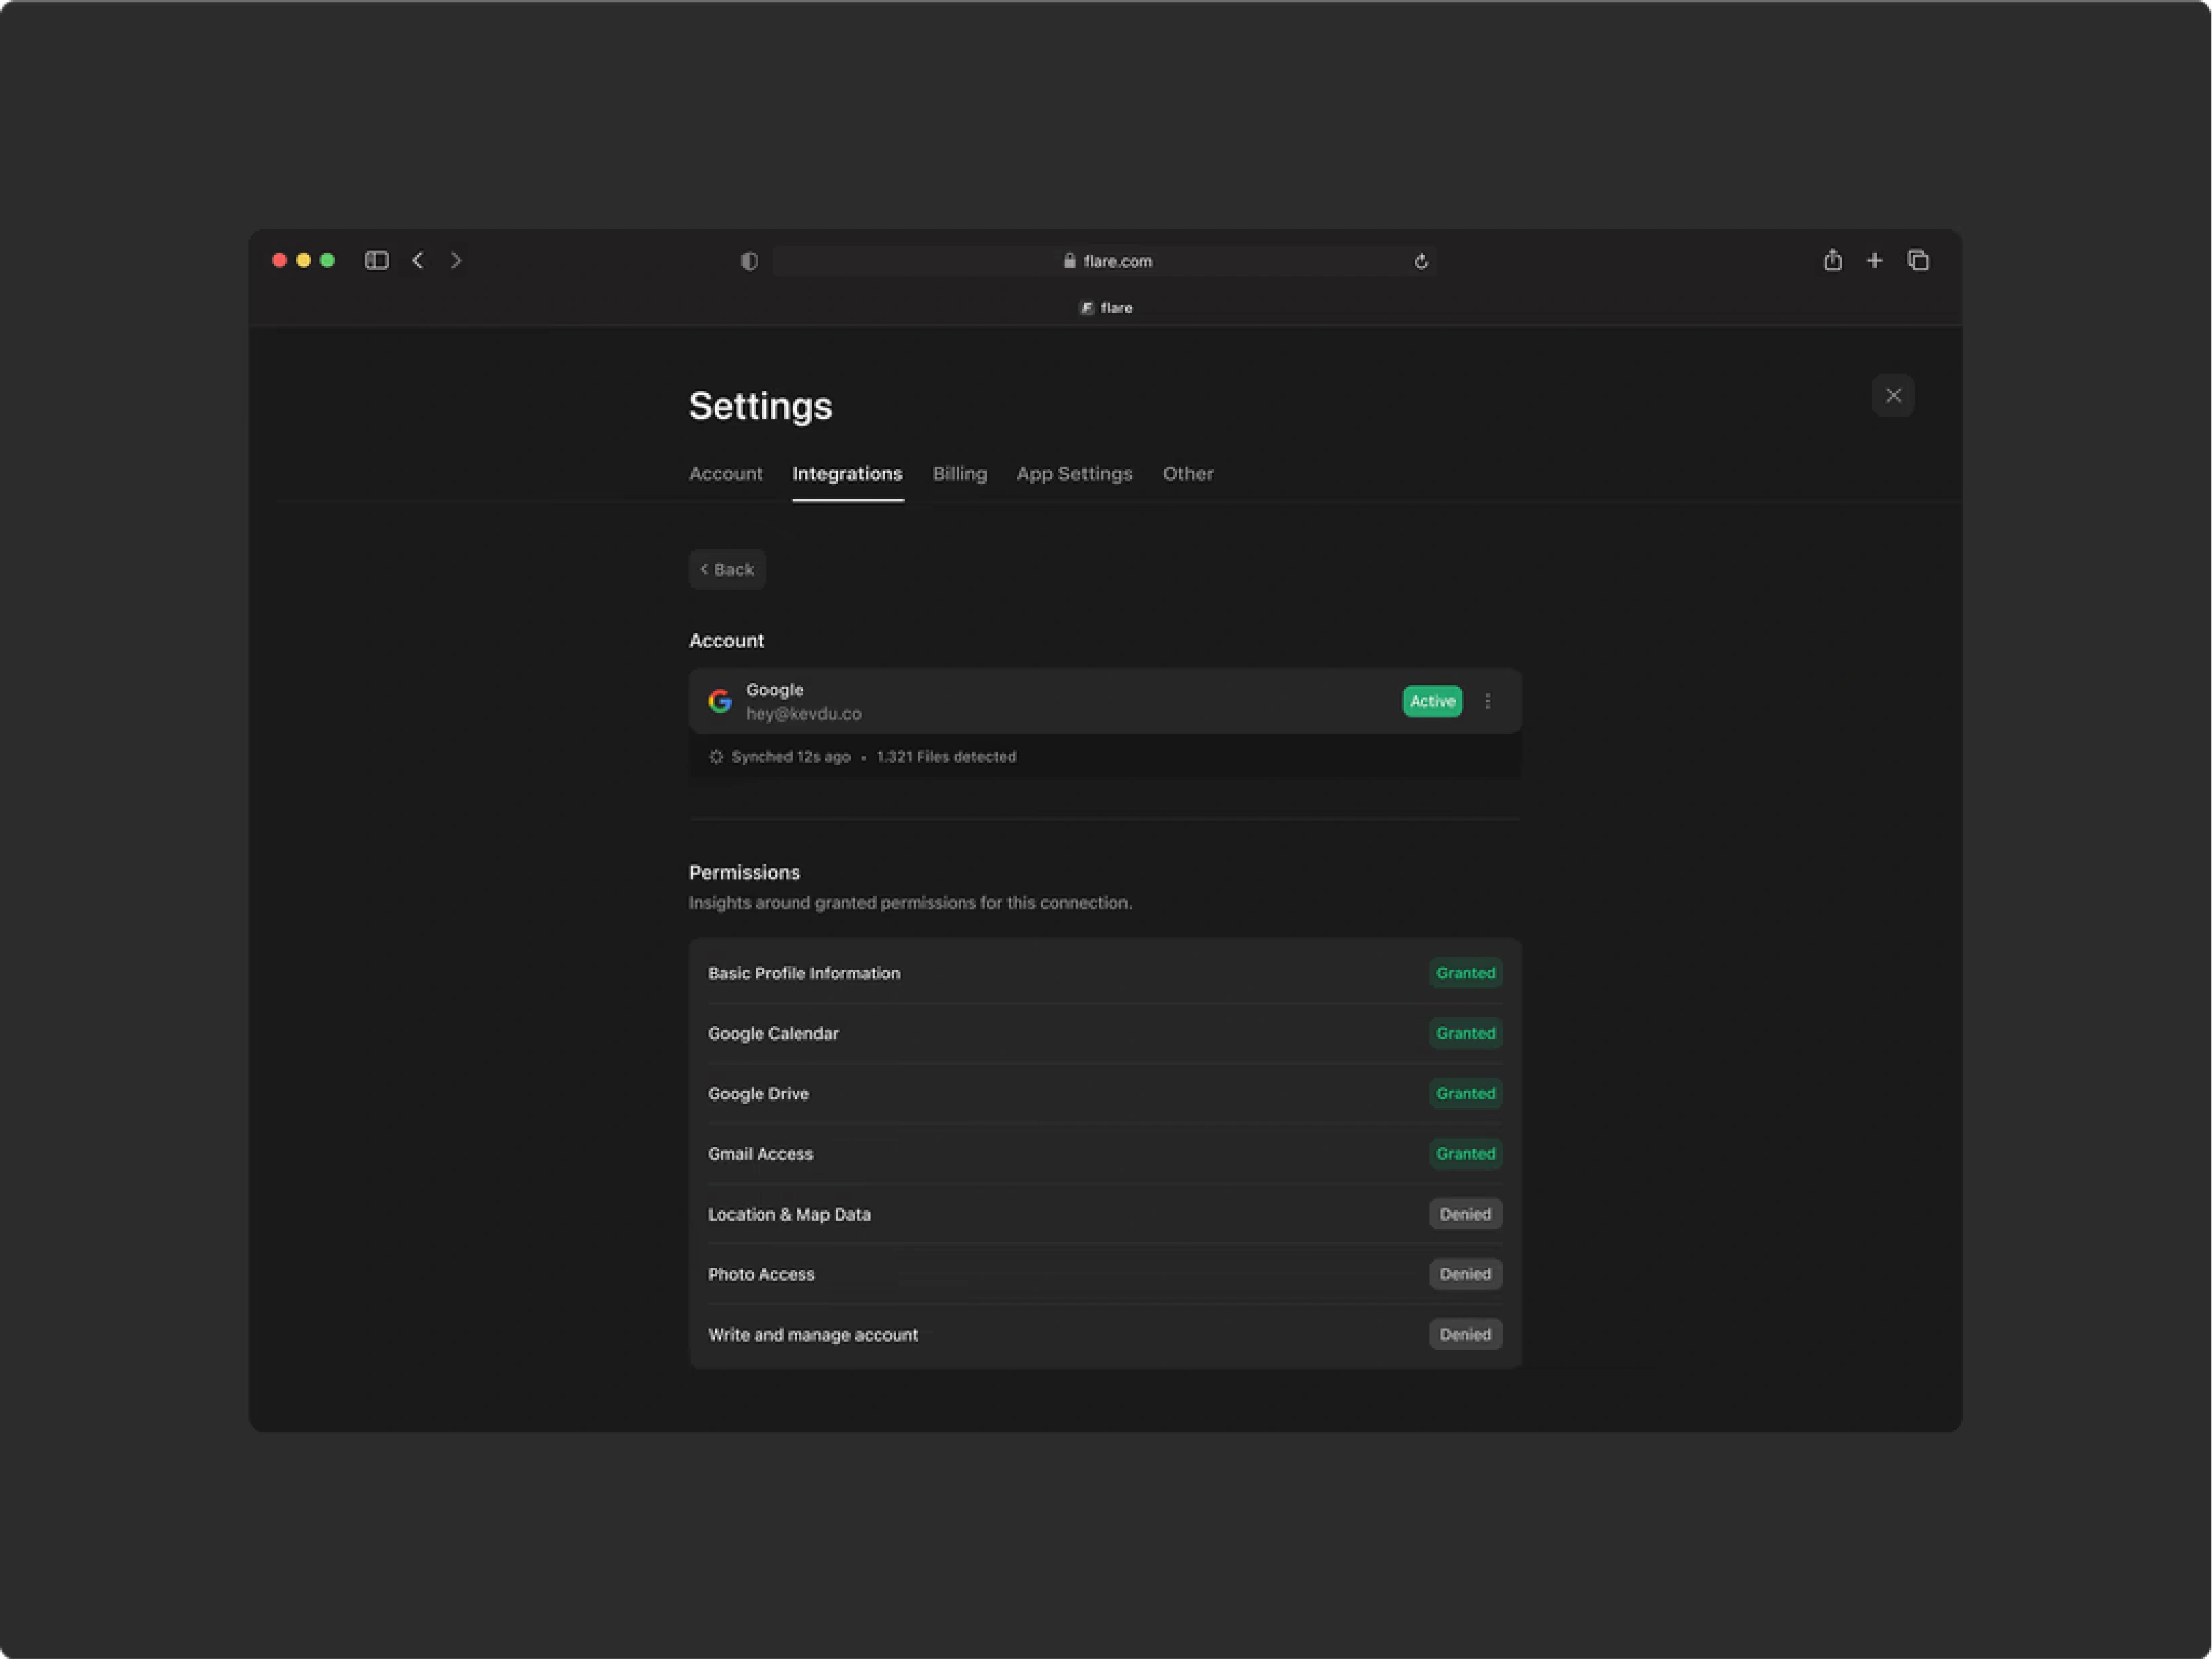Show the tab overview icon
This screenshot has height=1659, width=2212.
coord(1918,261)
